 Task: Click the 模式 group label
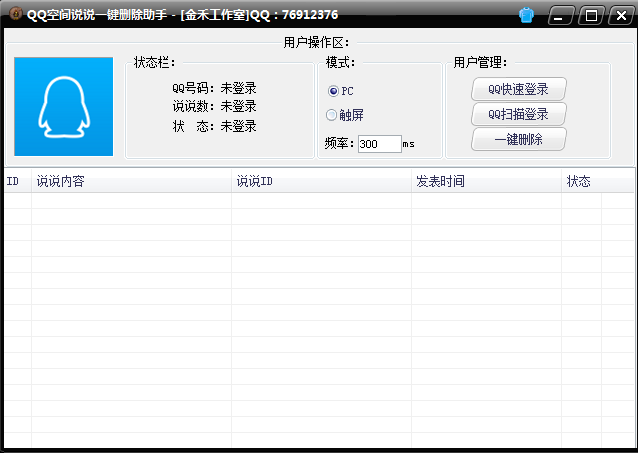click(x=341, y=62)
